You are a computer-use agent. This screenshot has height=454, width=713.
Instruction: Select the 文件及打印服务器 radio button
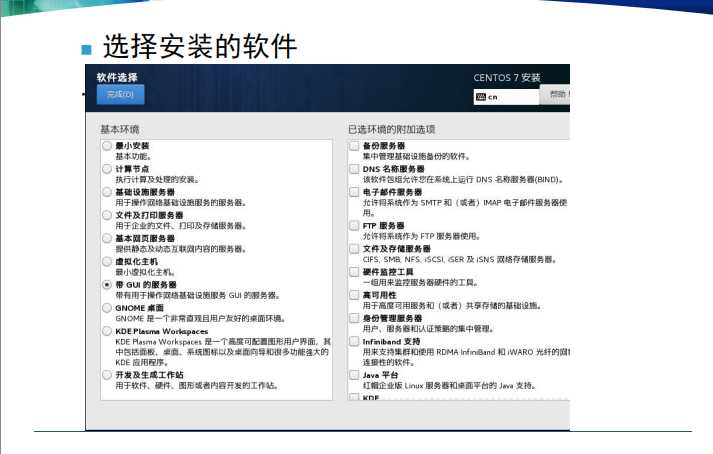(x=107, y=215)
